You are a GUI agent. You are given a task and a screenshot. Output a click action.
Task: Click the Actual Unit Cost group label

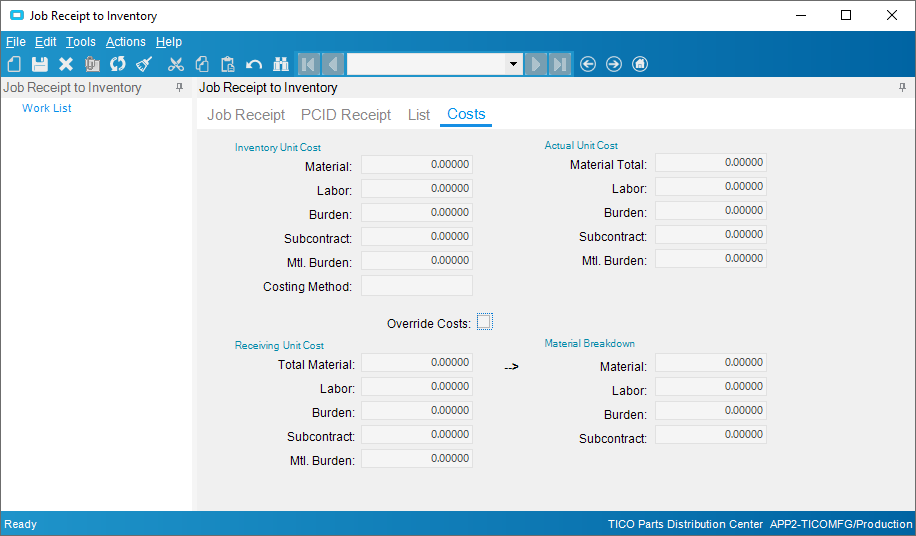(x=581, y=145)
